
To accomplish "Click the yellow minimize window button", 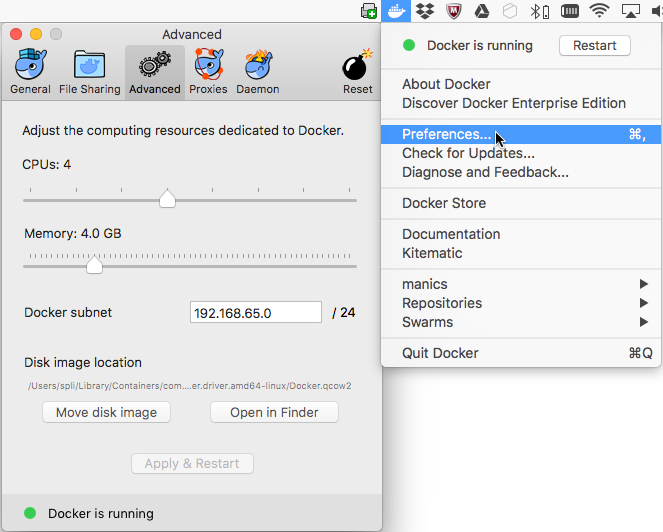I will pyautogui.click(x=36, y=34).
